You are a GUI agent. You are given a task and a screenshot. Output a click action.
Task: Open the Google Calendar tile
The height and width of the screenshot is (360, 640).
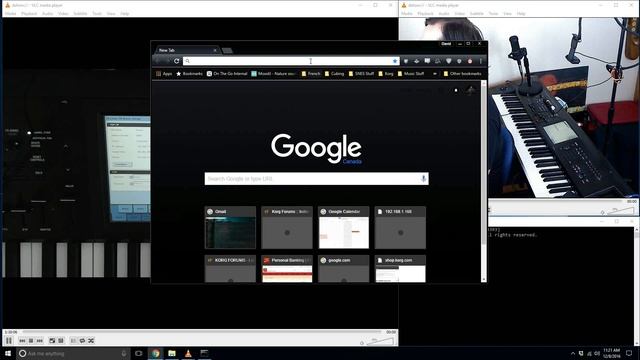tap(344, 227)
